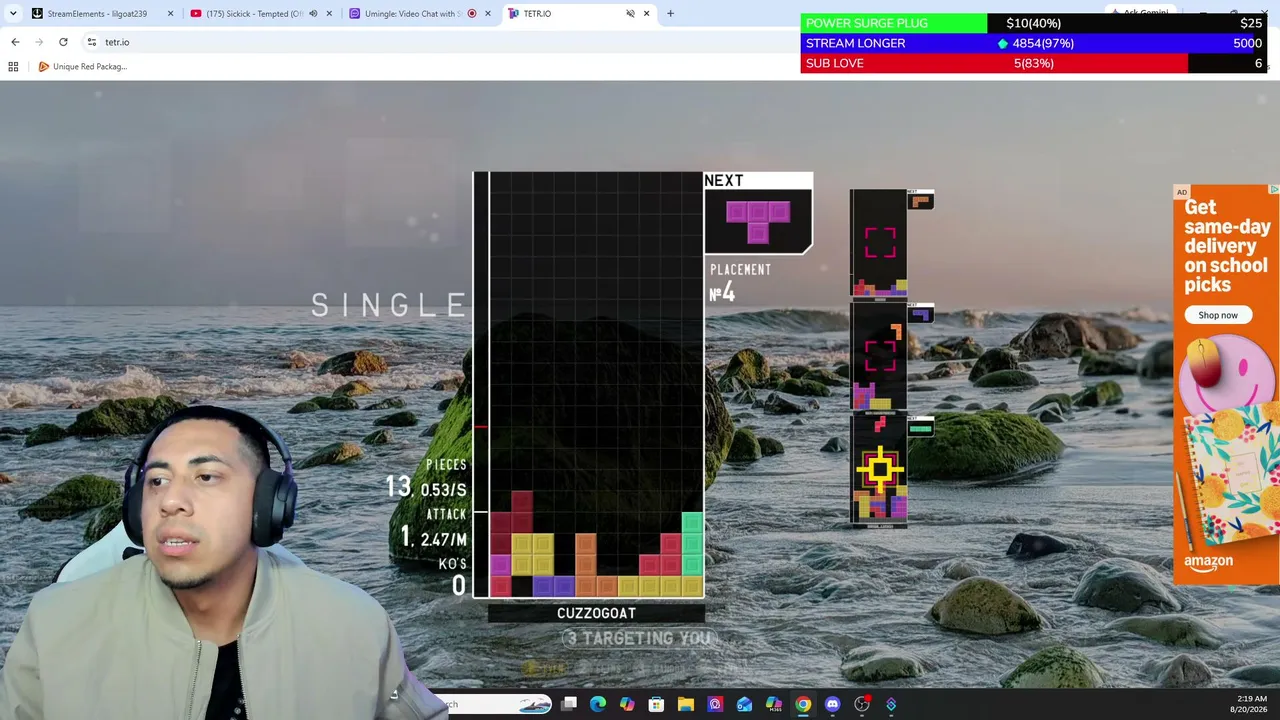This screenshot has width=1280, height=720.
Task: Launch Microsoft Edge from the taskbar
Action: point(598,704)
